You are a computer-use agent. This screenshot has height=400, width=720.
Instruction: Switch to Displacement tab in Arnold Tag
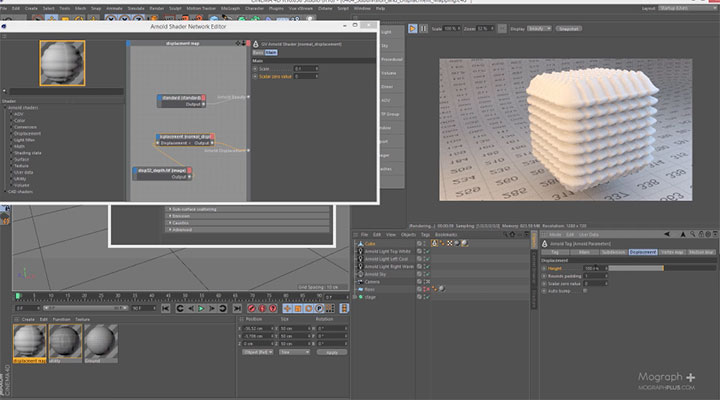pos(643,252)
